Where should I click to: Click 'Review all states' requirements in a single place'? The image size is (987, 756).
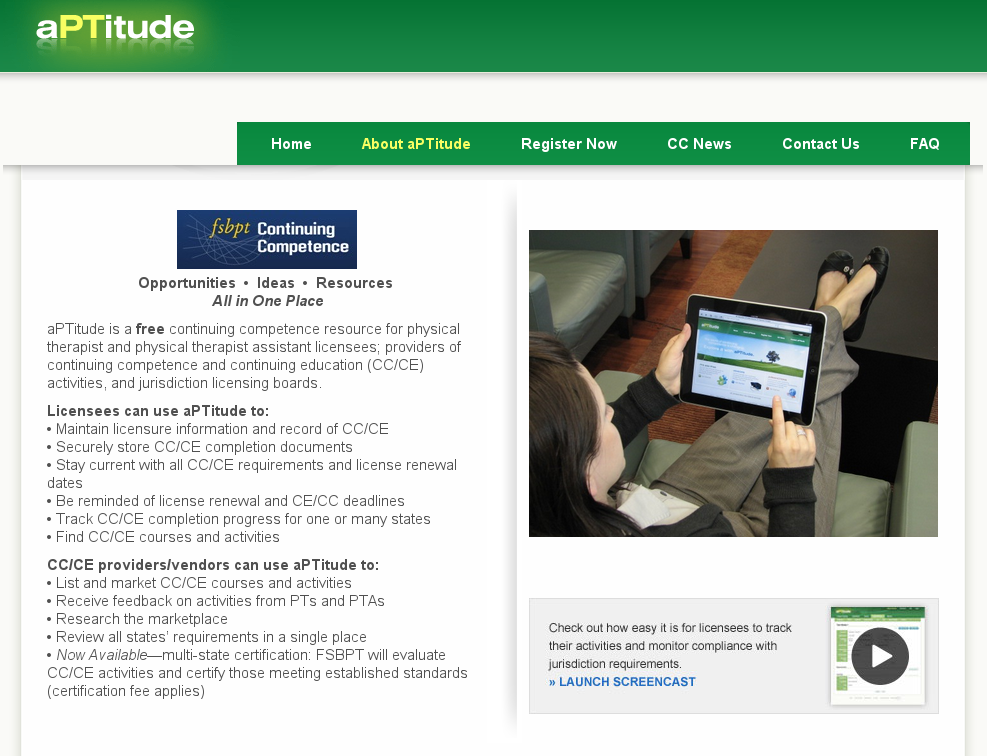click(206, 637)
